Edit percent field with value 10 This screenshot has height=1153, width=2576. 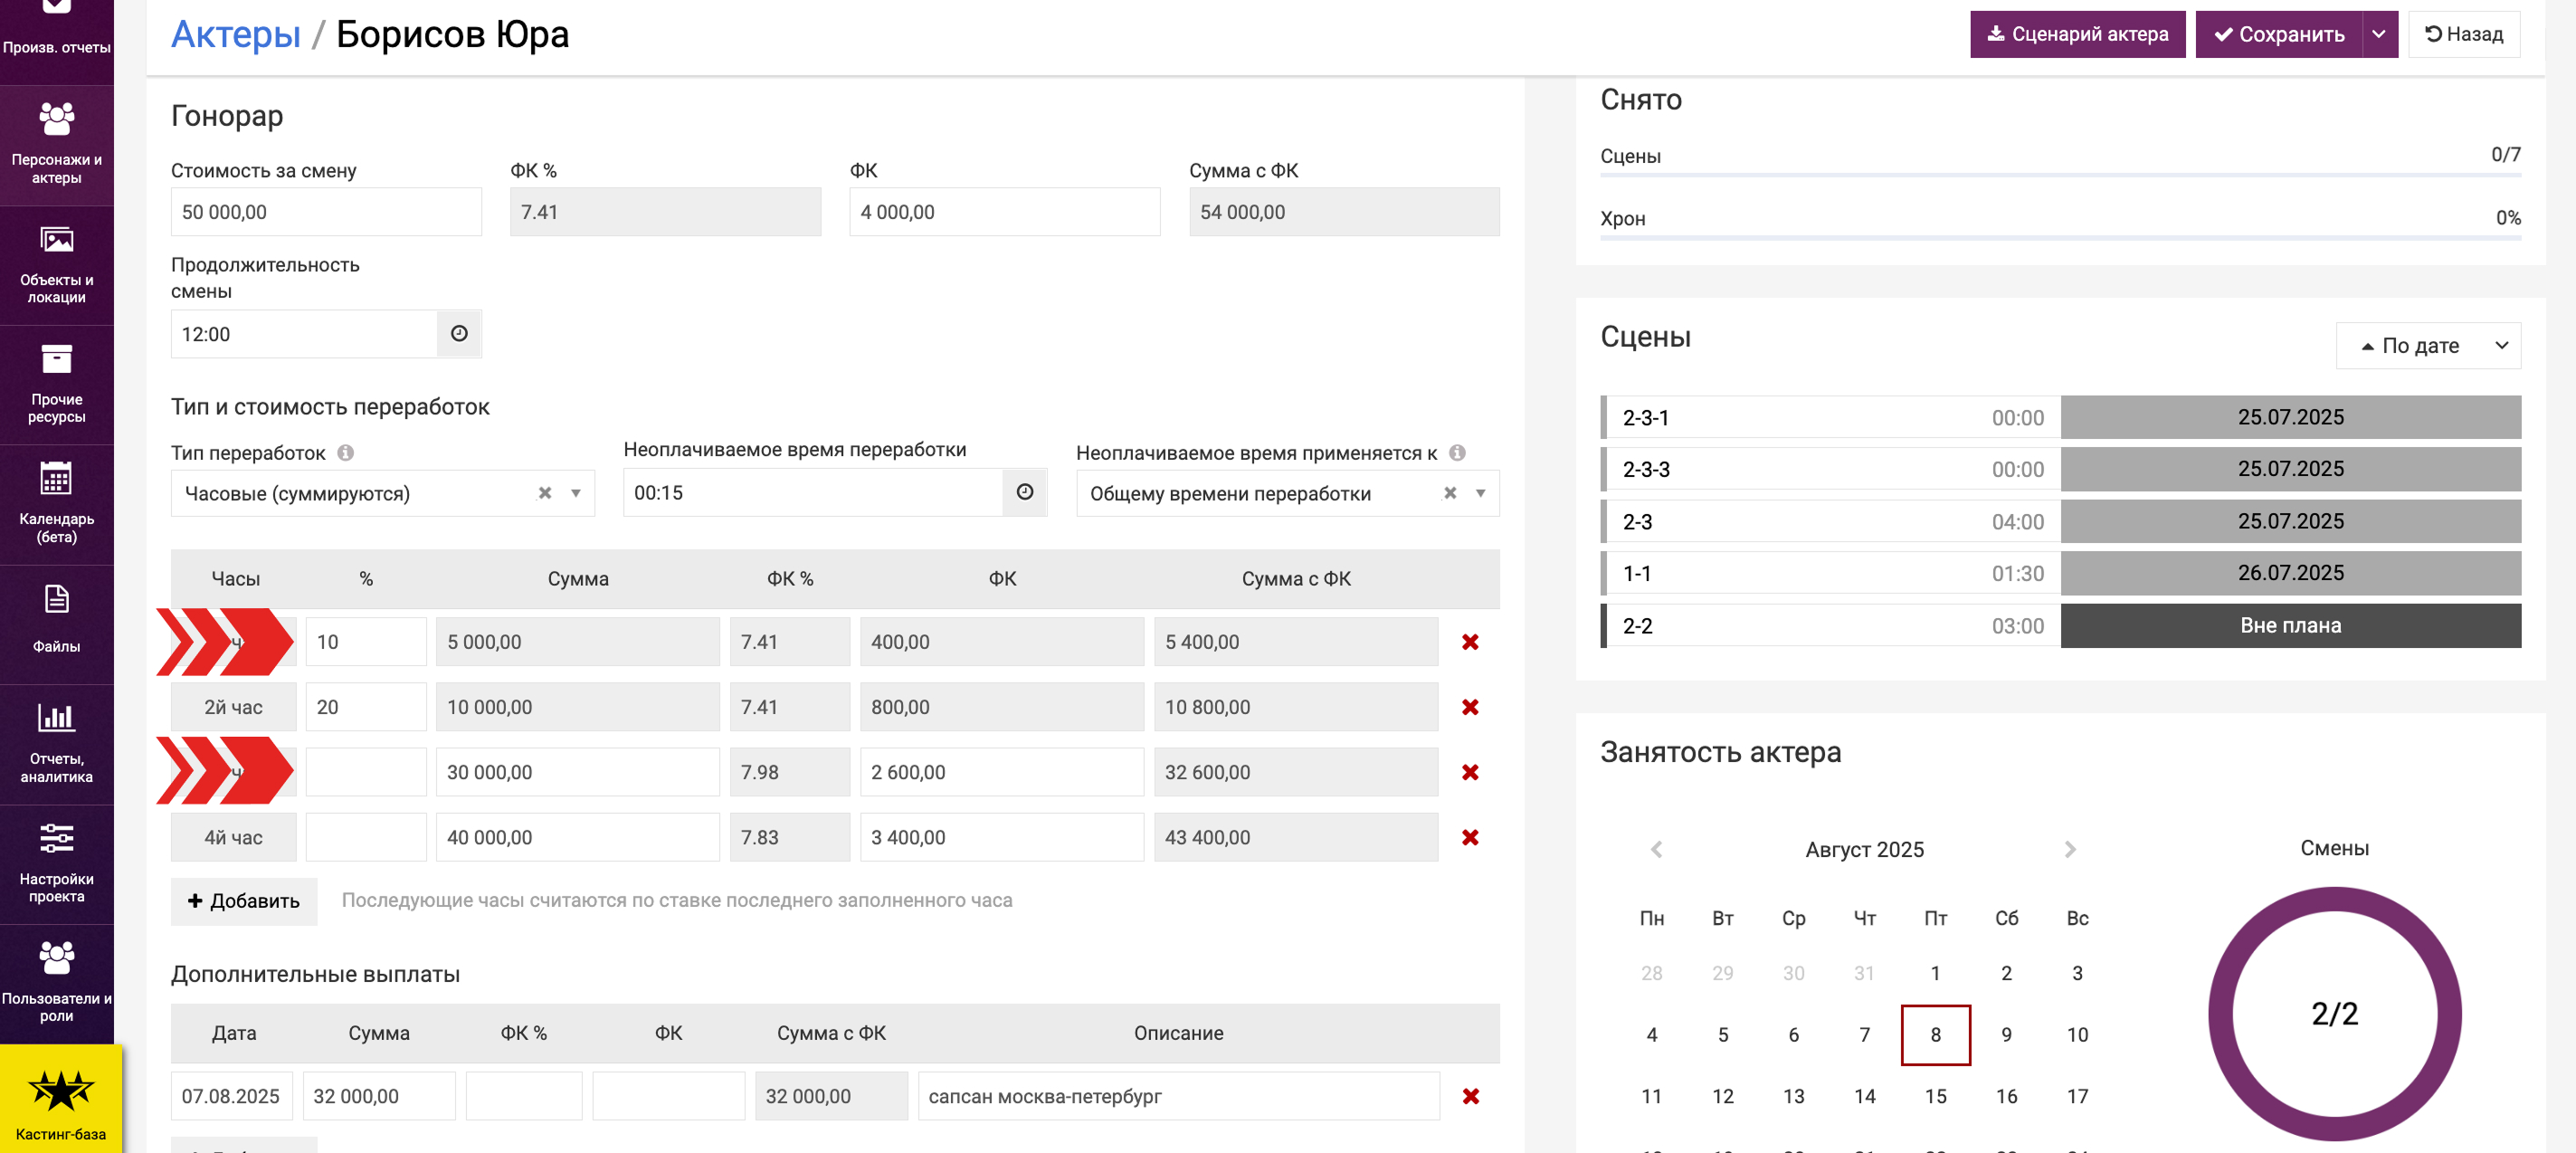pos(366,642)
